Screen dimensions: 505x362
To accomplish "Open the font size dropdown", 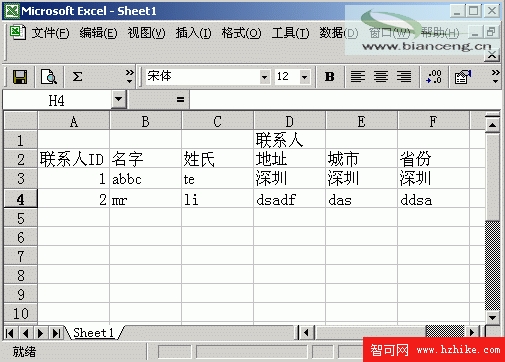I will pyautogui.click(x=304, y=77).
